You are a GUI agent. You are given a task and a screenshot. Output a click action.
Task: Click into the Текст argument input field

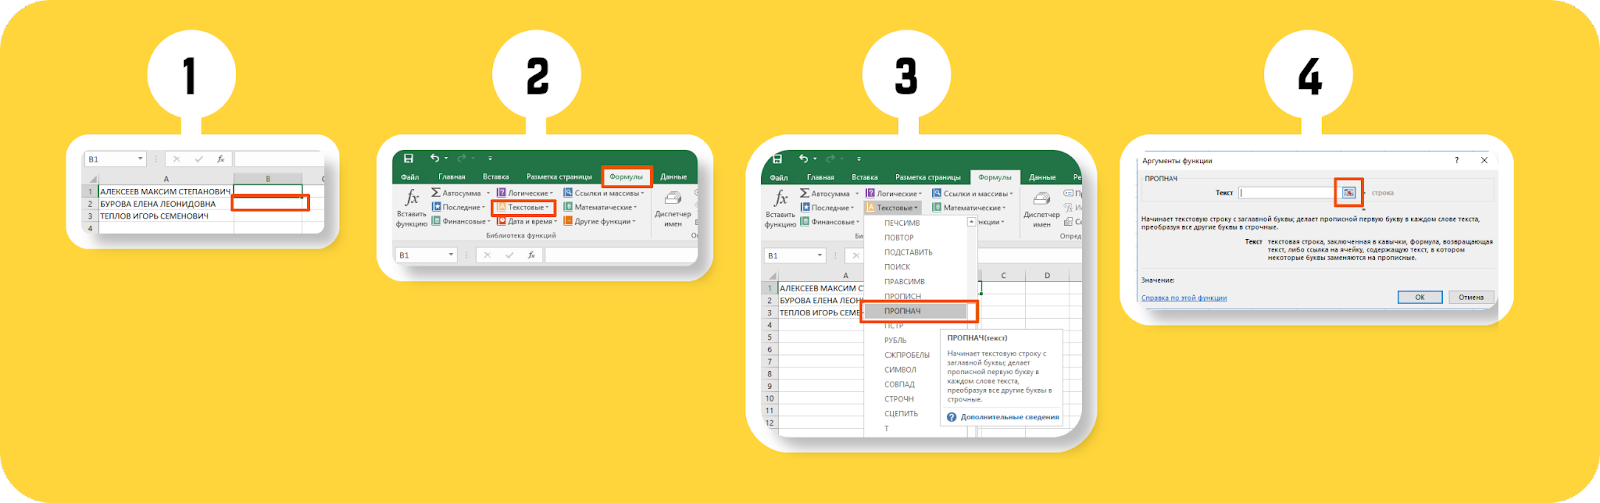(1287, 192)
